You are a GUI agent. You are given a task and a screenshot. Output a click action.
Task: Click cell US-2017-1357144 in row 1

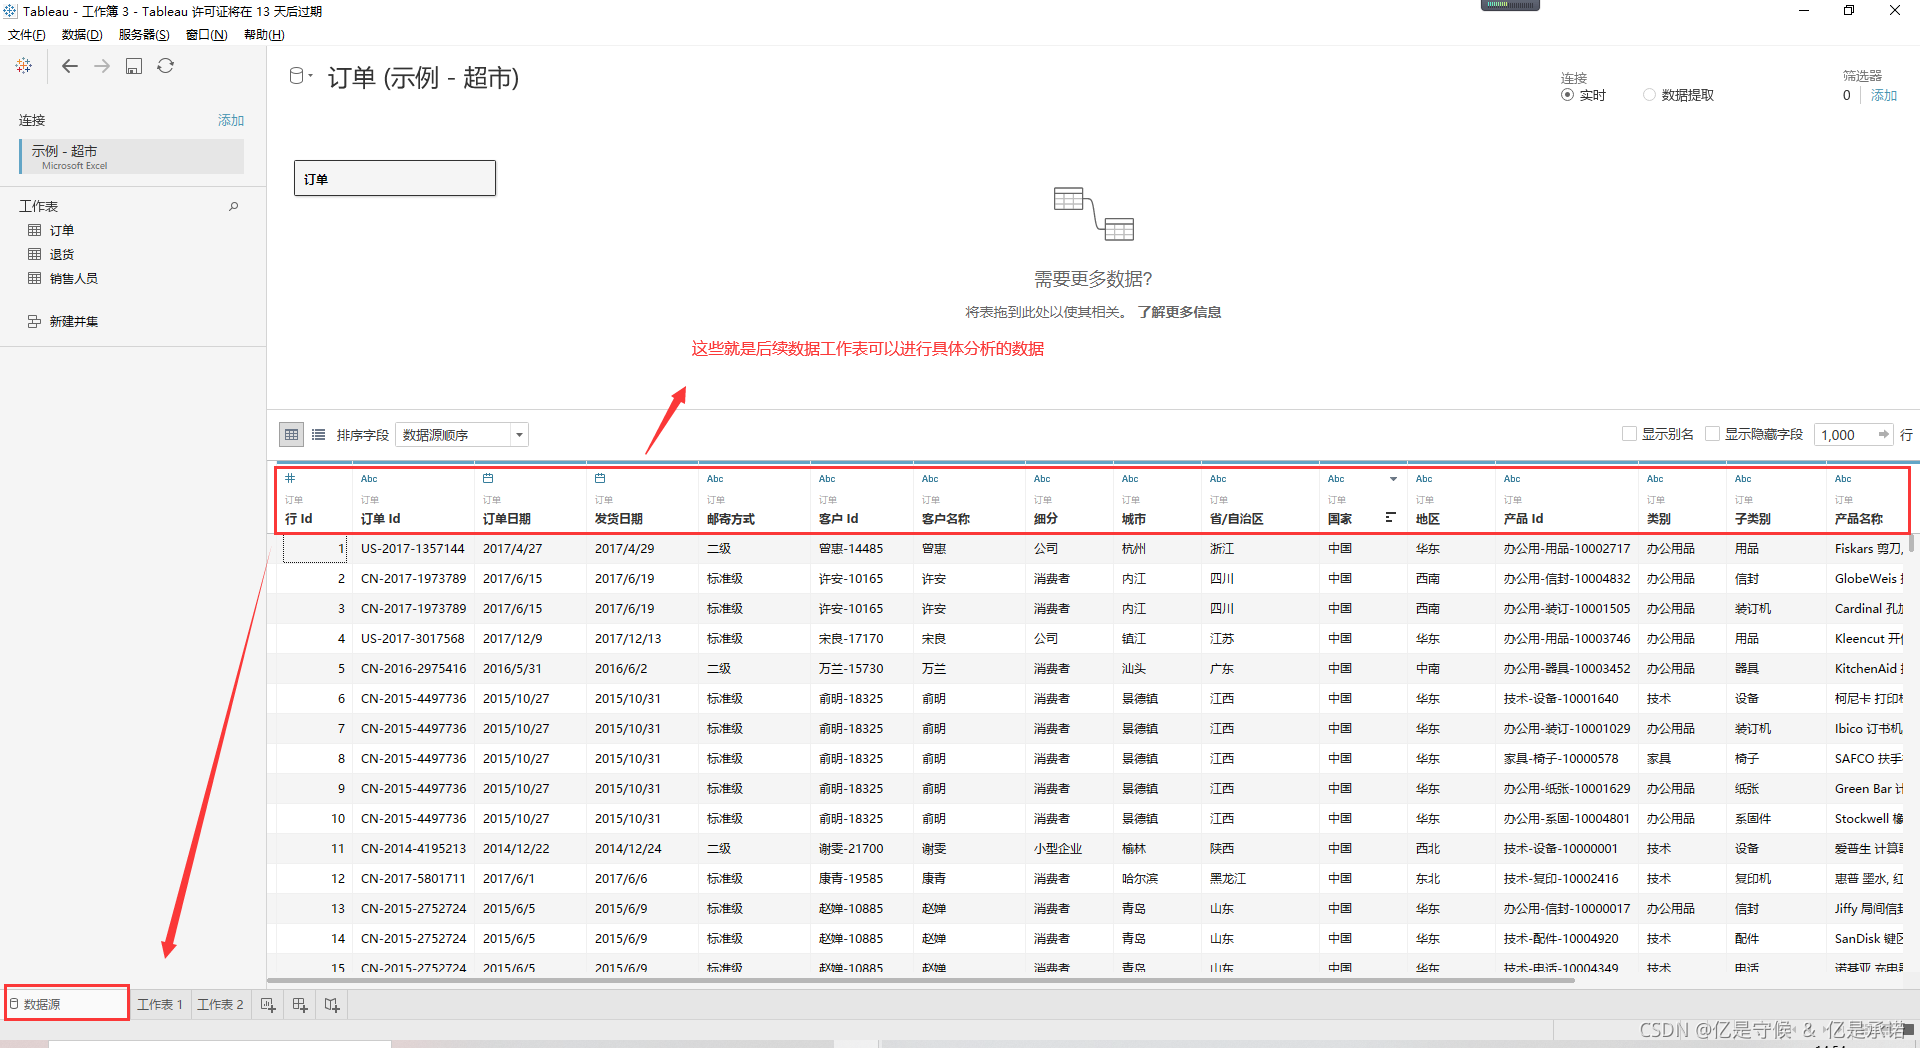(413, 548)
